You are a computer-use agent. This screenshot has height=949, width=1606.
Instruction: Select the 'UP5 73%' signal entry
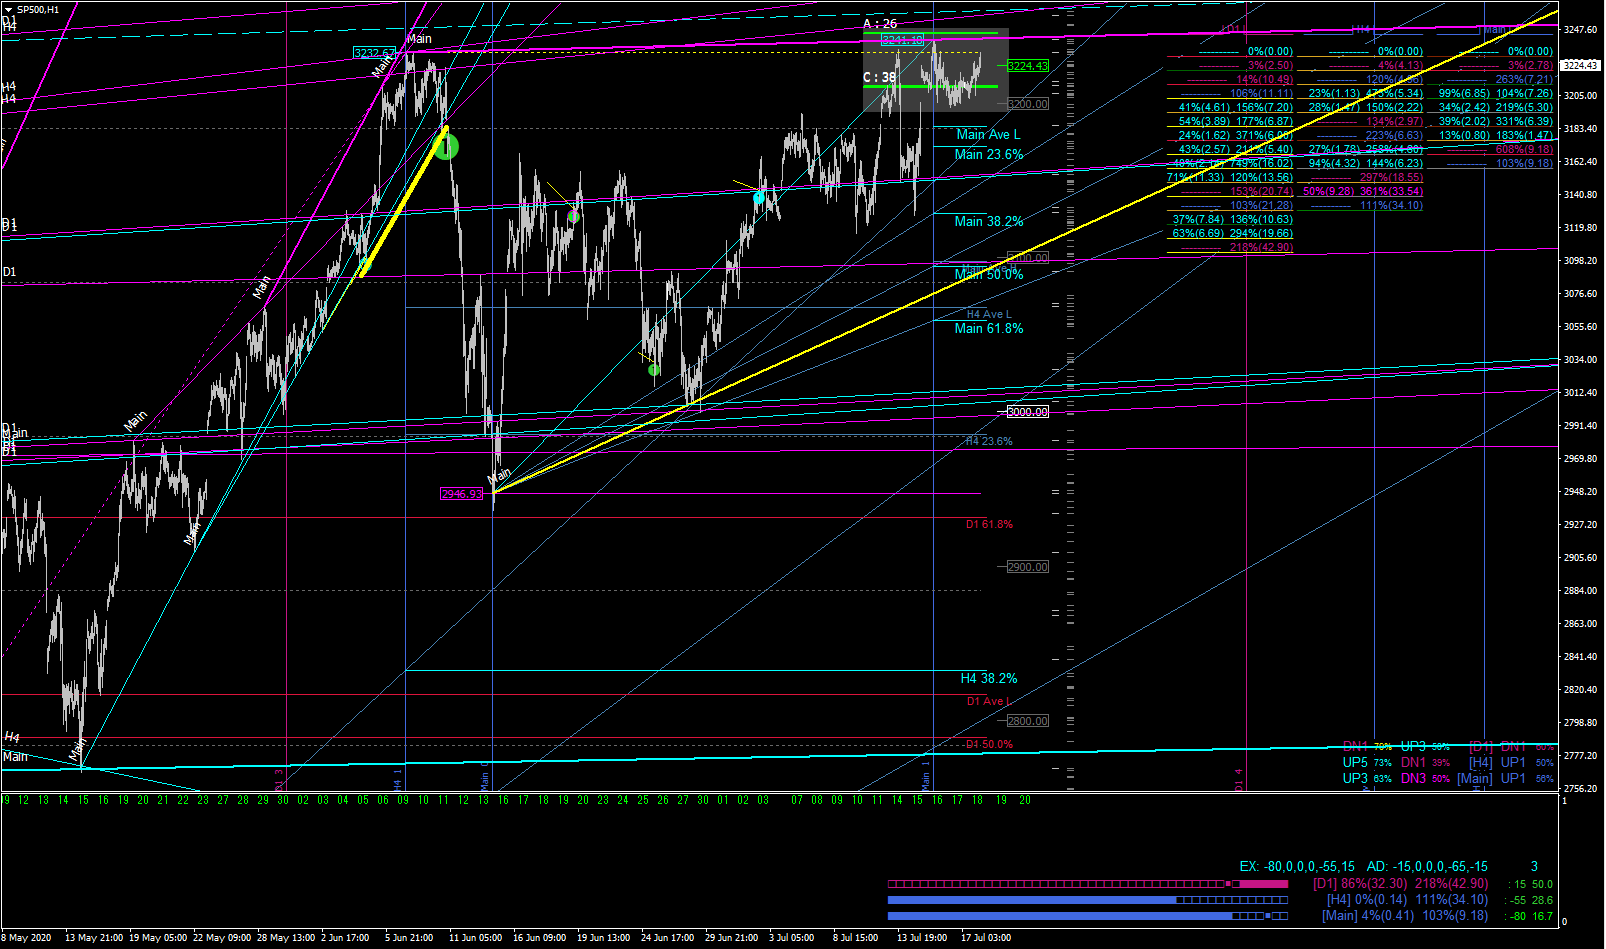(x=1366, y=762)
